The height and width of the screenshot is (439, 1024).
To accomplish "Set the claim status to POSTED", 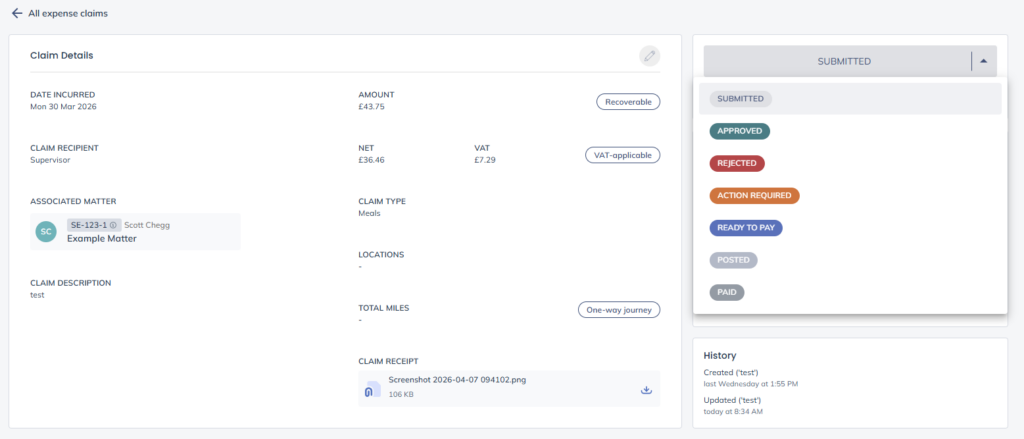I will coord(733,260).
